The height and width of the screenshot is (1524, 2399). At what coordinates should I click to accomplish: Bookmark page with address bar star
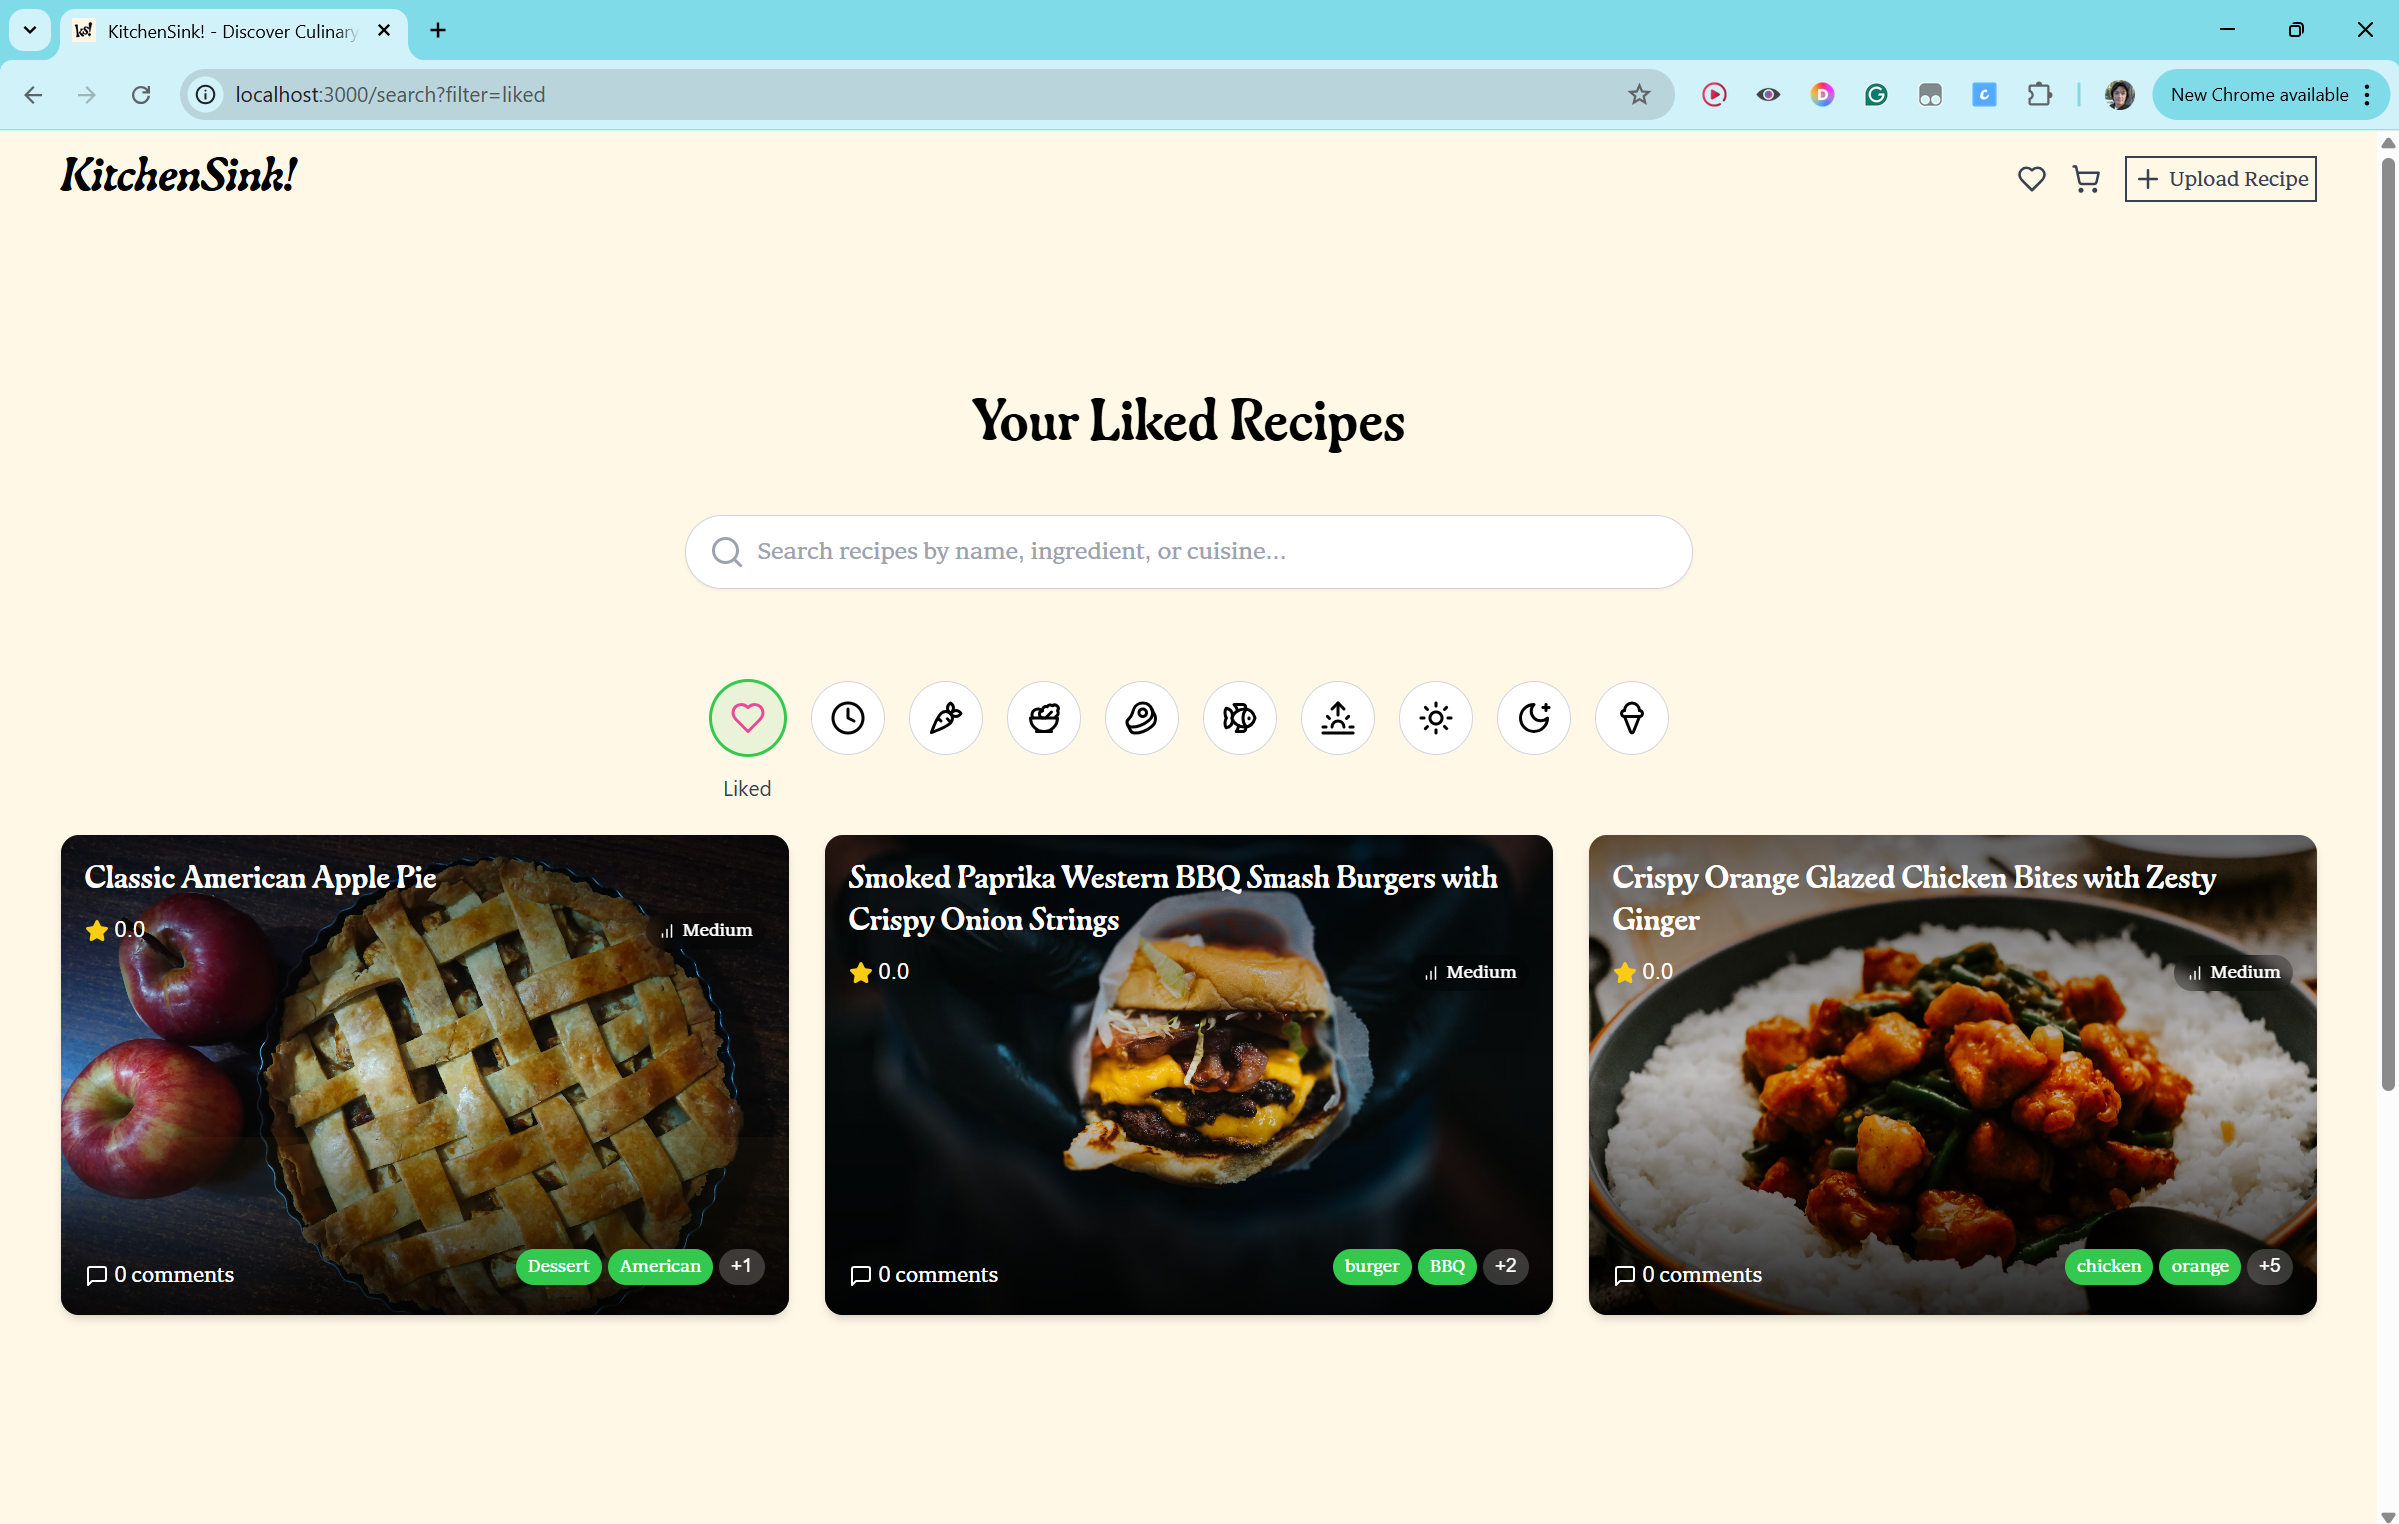point(1638,94)
